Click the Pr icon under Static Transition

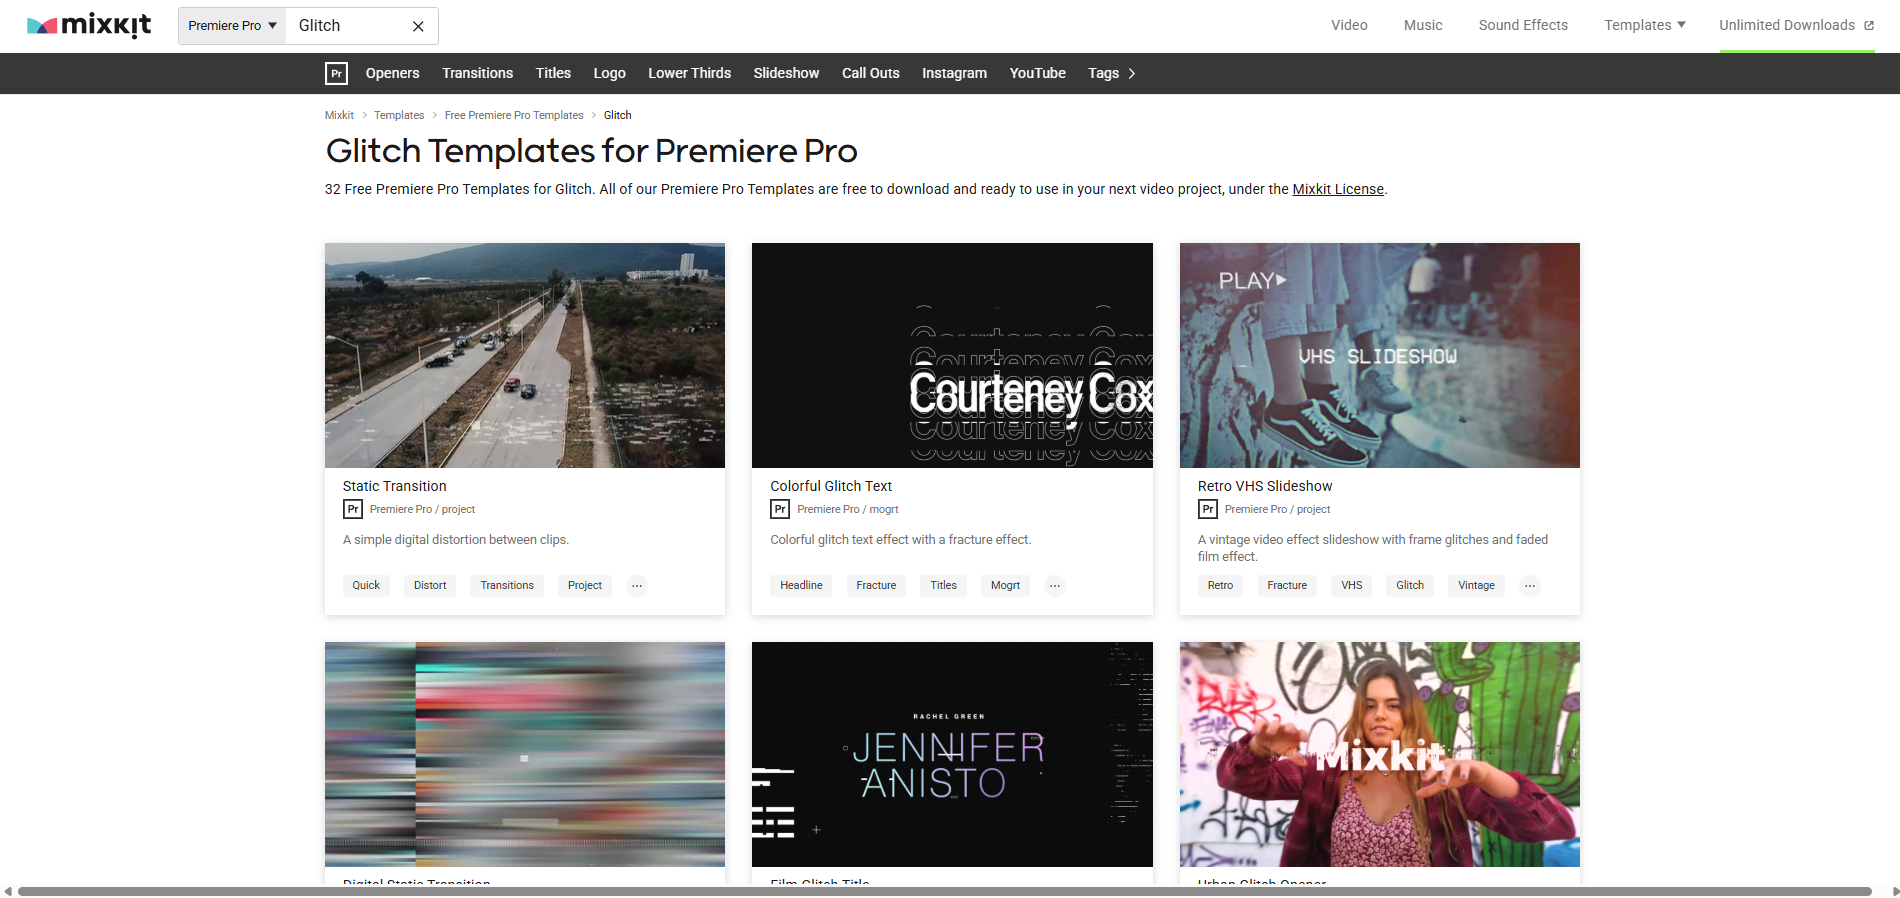(353, 509)
